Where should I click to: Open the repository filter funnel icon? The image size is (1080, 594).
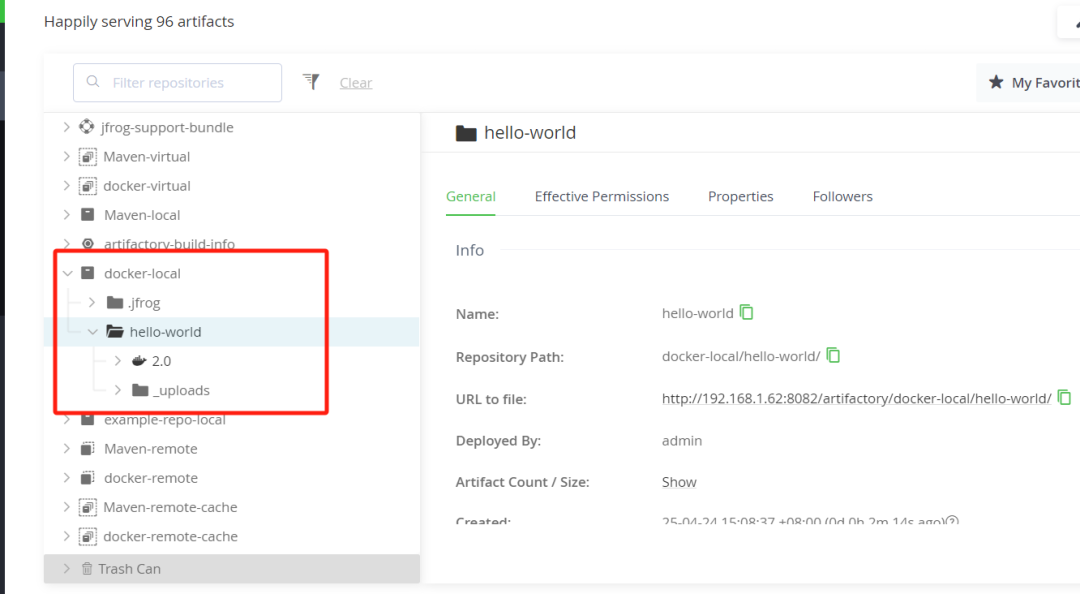311,82
